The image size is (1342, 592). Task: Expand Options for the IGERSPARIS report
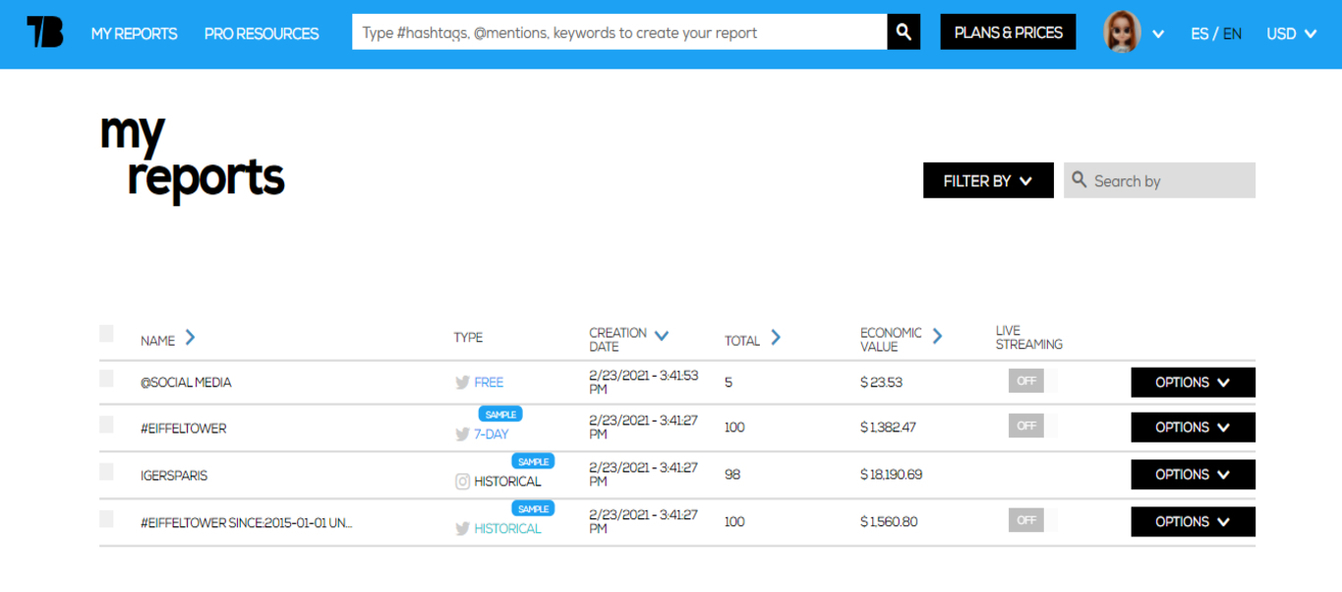[x=1192, y=475]
